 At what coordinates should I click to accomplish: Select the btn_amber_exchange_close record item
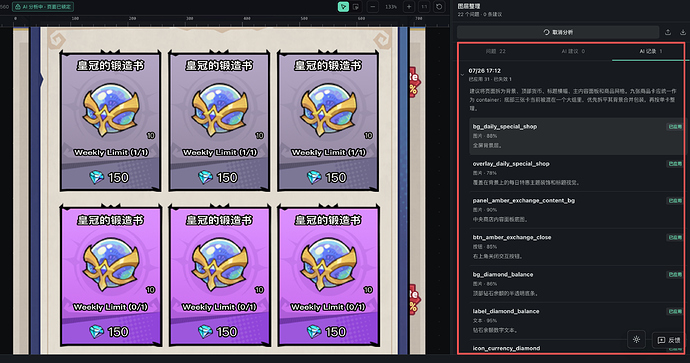click(576, 246)
